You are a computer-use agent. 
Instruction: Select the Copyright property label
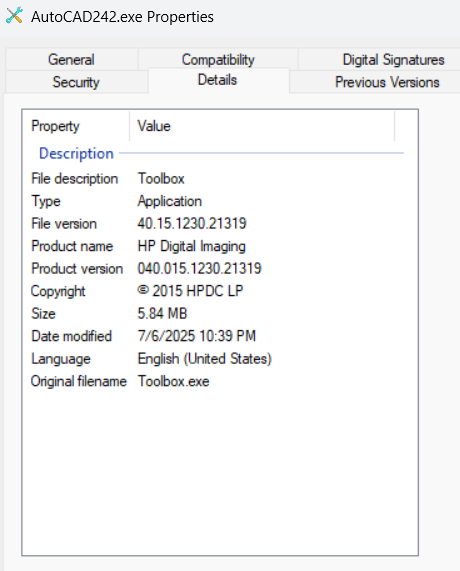[x=58, y=291]
